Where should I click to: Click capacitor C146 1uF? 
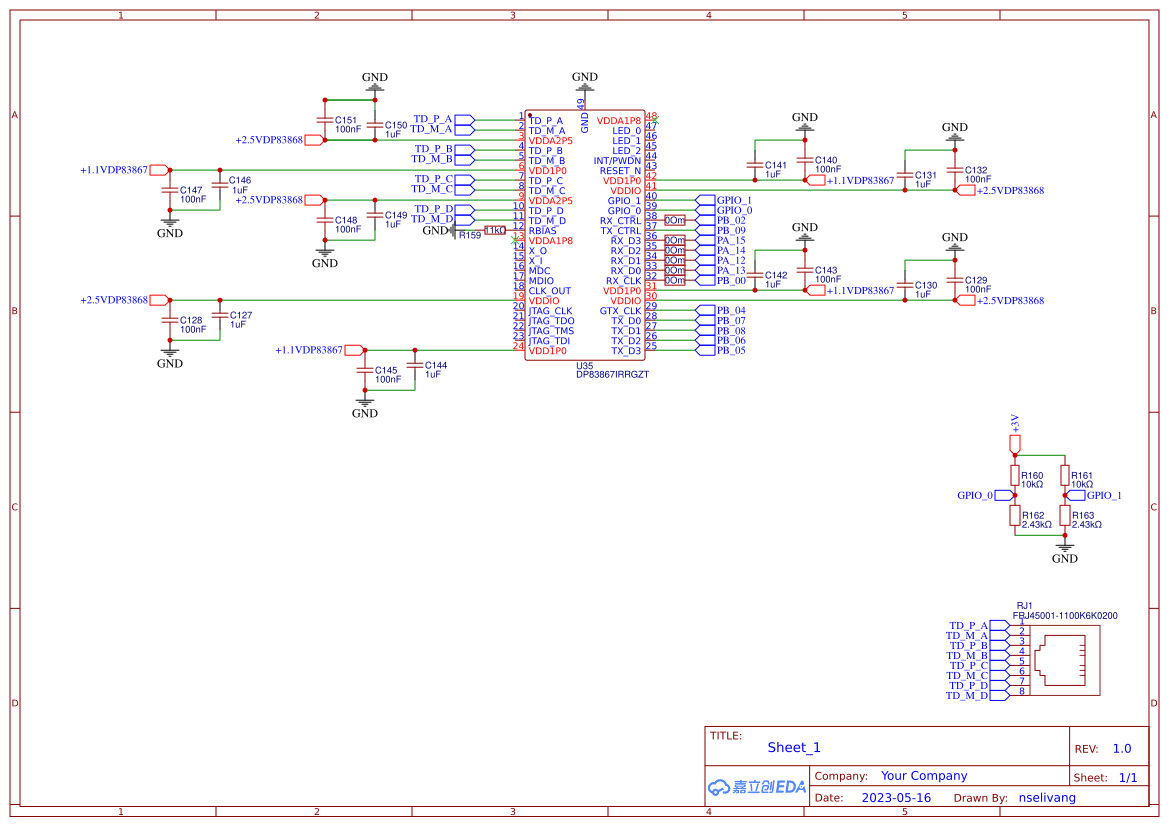[220, 185]
